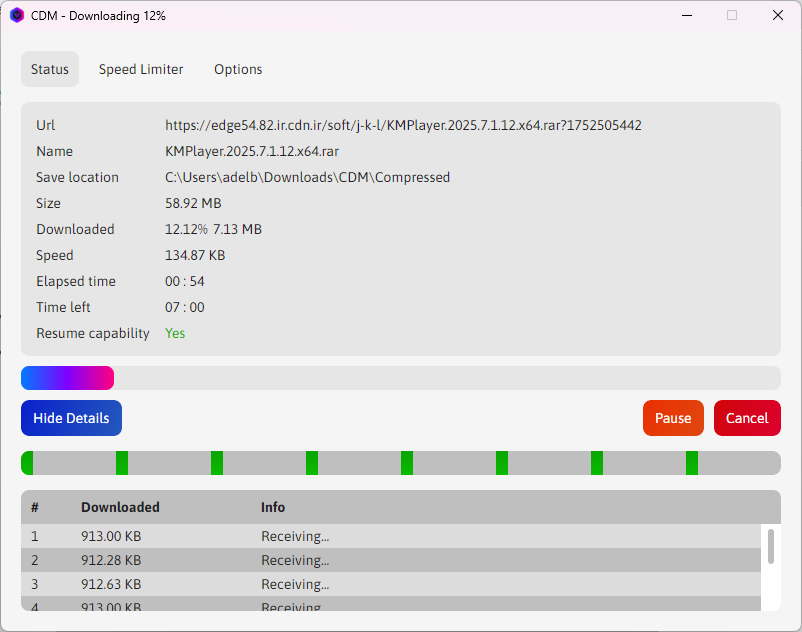Minimize the CDM download window
The image size is (802, 632).
686,15
